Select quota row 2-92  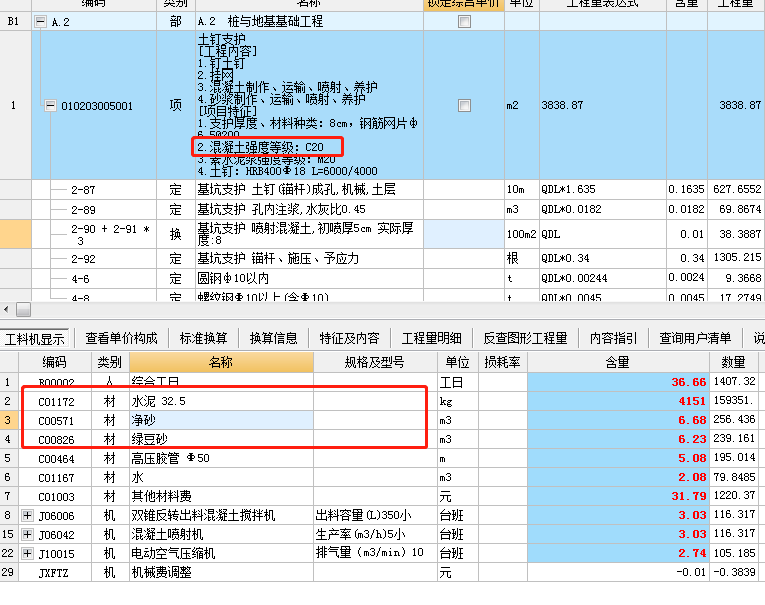click(83, 259)
